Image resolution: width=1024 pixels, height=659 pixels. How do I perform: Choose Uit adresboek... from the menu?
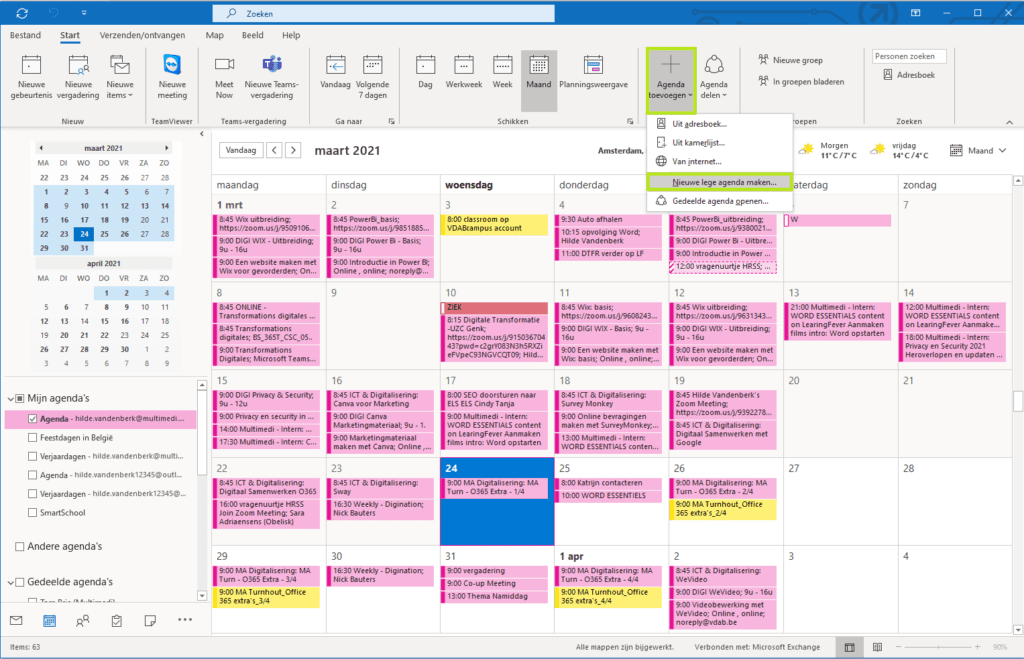click(719, 124)
